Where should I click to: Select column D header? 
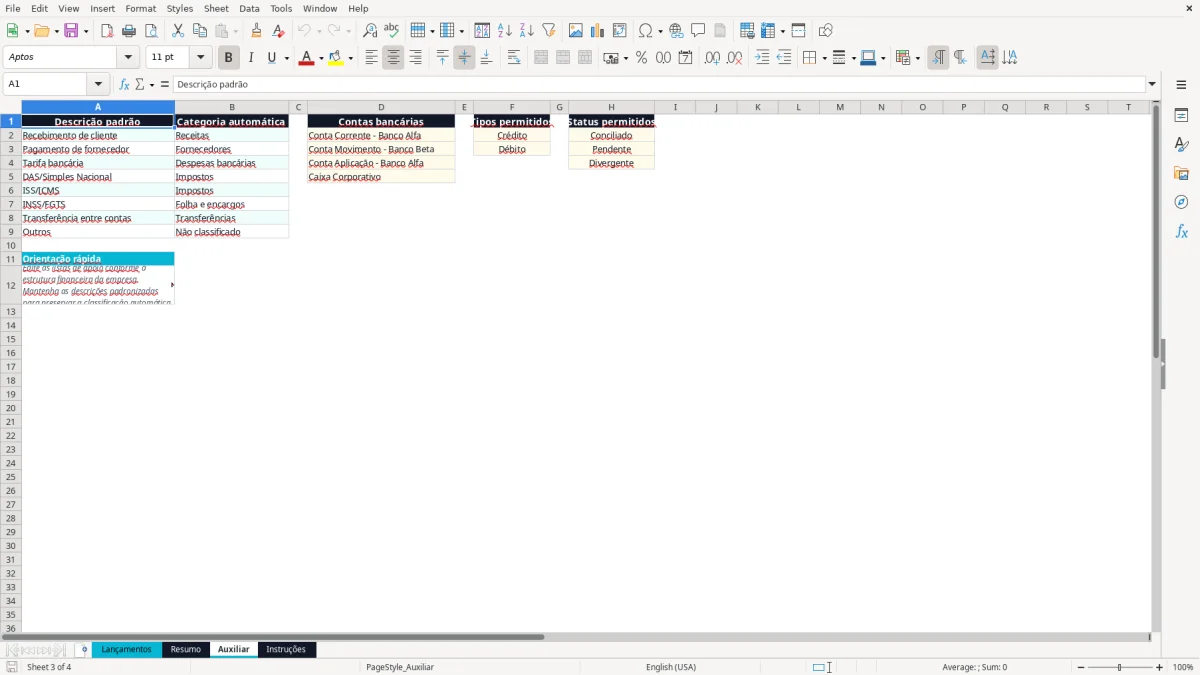coord(381,107)
